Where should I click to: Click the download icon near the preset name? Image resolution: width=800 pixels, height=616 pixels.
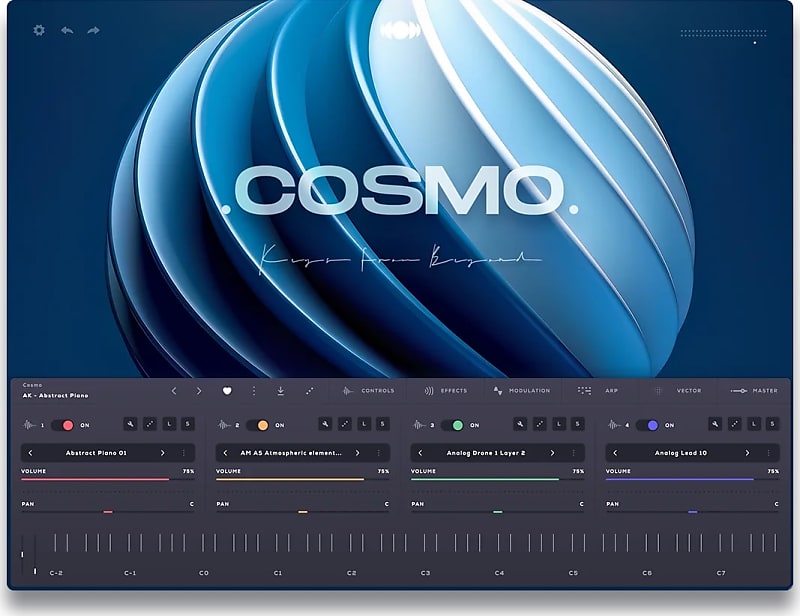pos(283,390)
